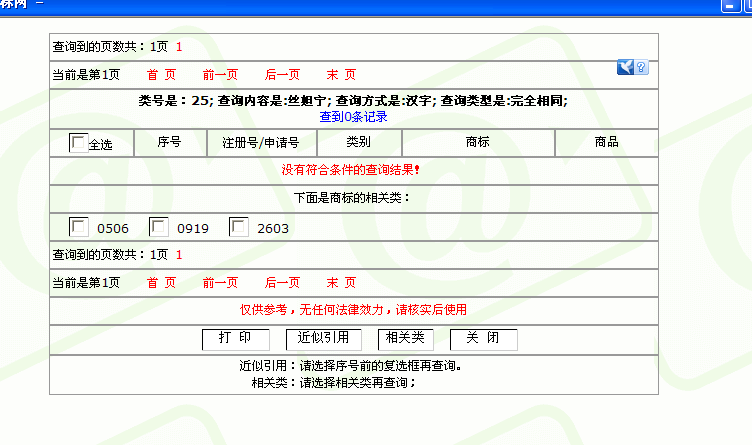Click the 商标 column header
Image resolution: width=752 pixels, height=445 pixels.
click(478, 142)
